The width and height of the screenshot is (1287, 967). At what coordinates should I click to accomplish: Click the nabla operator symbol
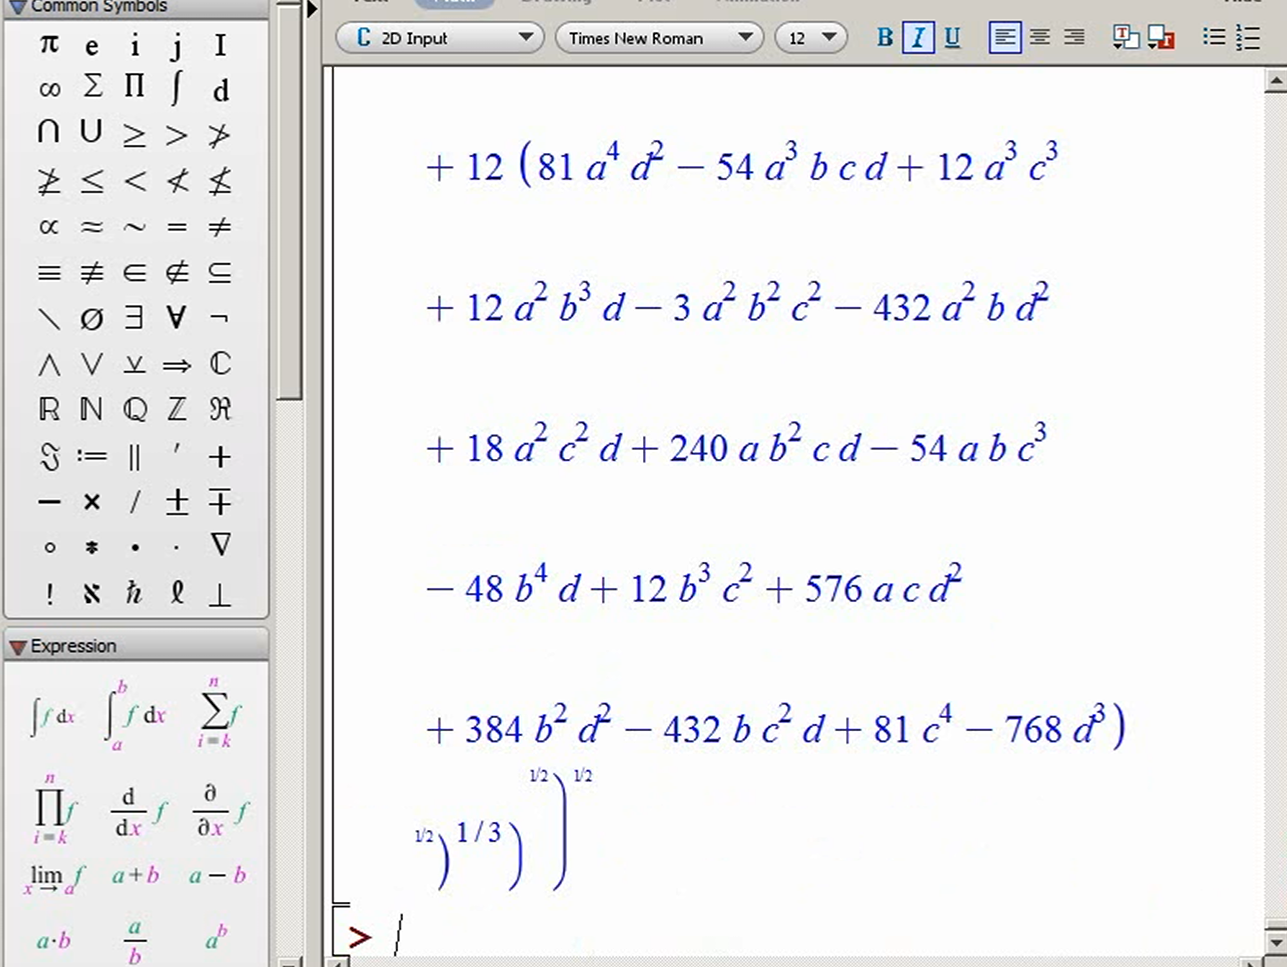[220, 545]
